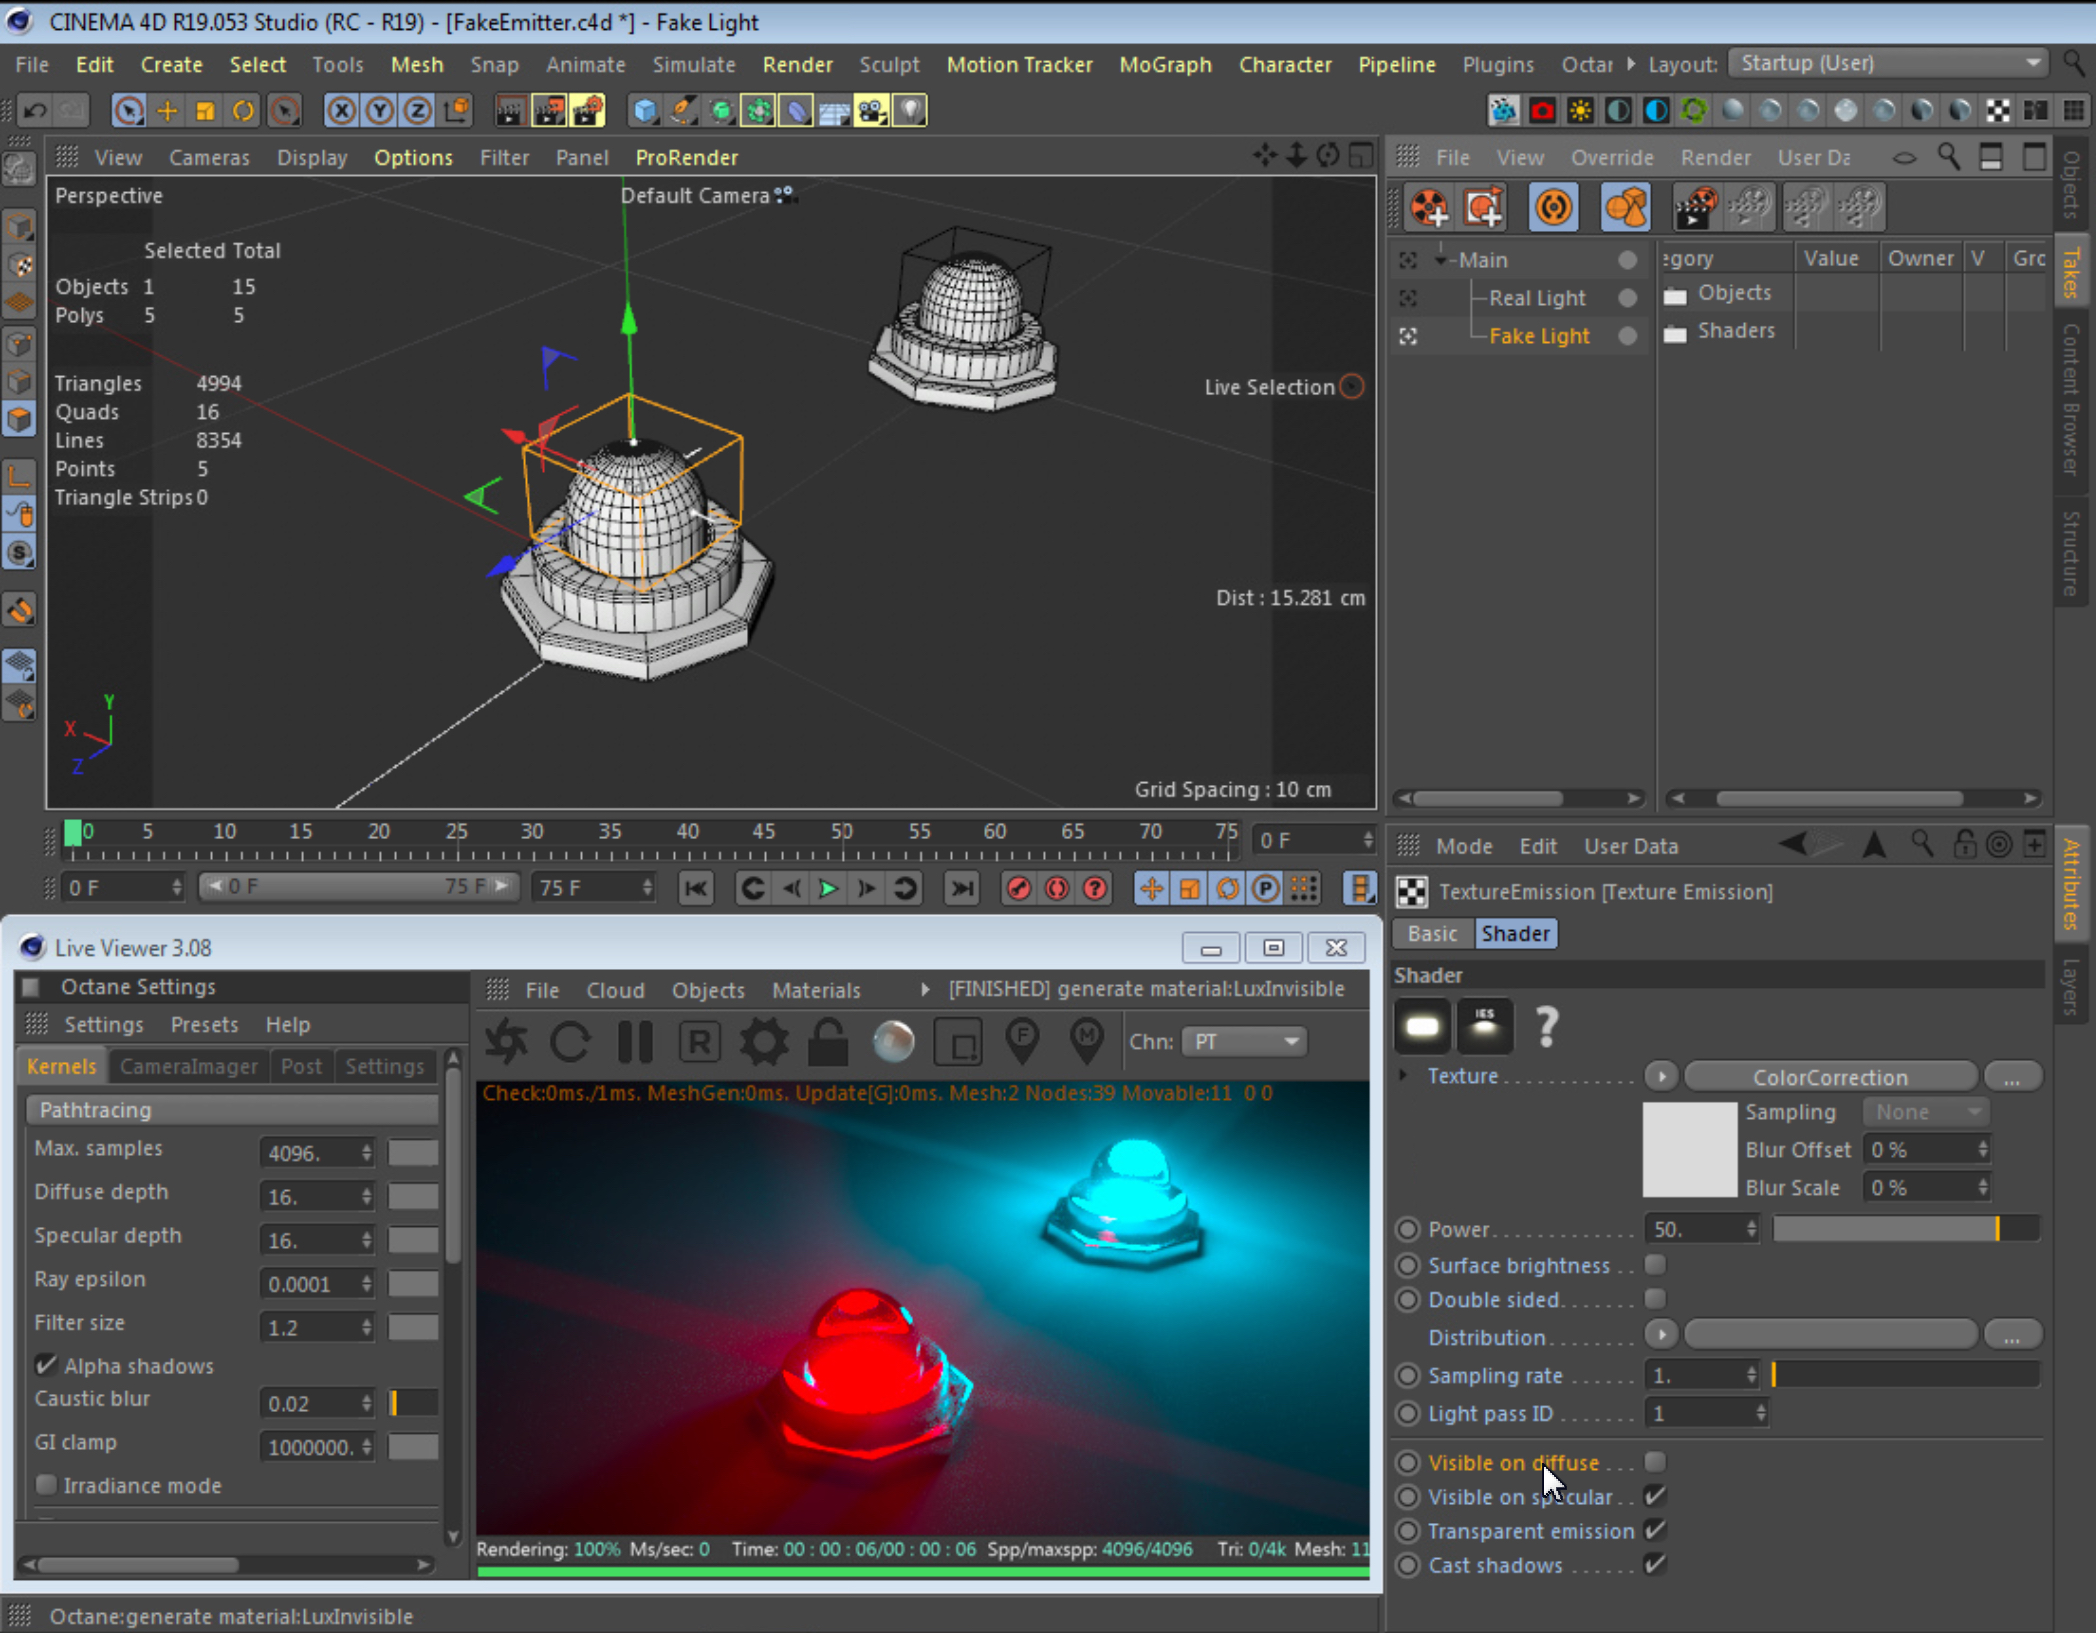Click the ColorCorrection texture button
This screenshot has width=2096, height=1633.
1830,1077
